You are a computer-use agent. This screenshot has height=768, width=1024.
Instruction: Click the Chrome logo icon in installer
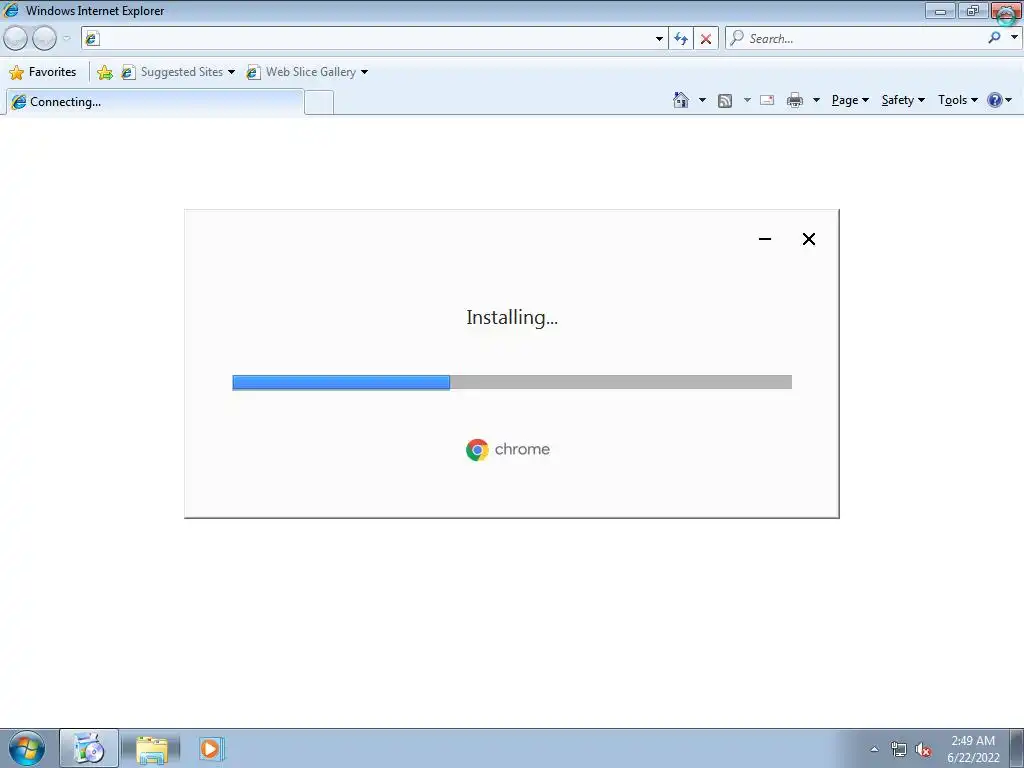click(477, 450)
